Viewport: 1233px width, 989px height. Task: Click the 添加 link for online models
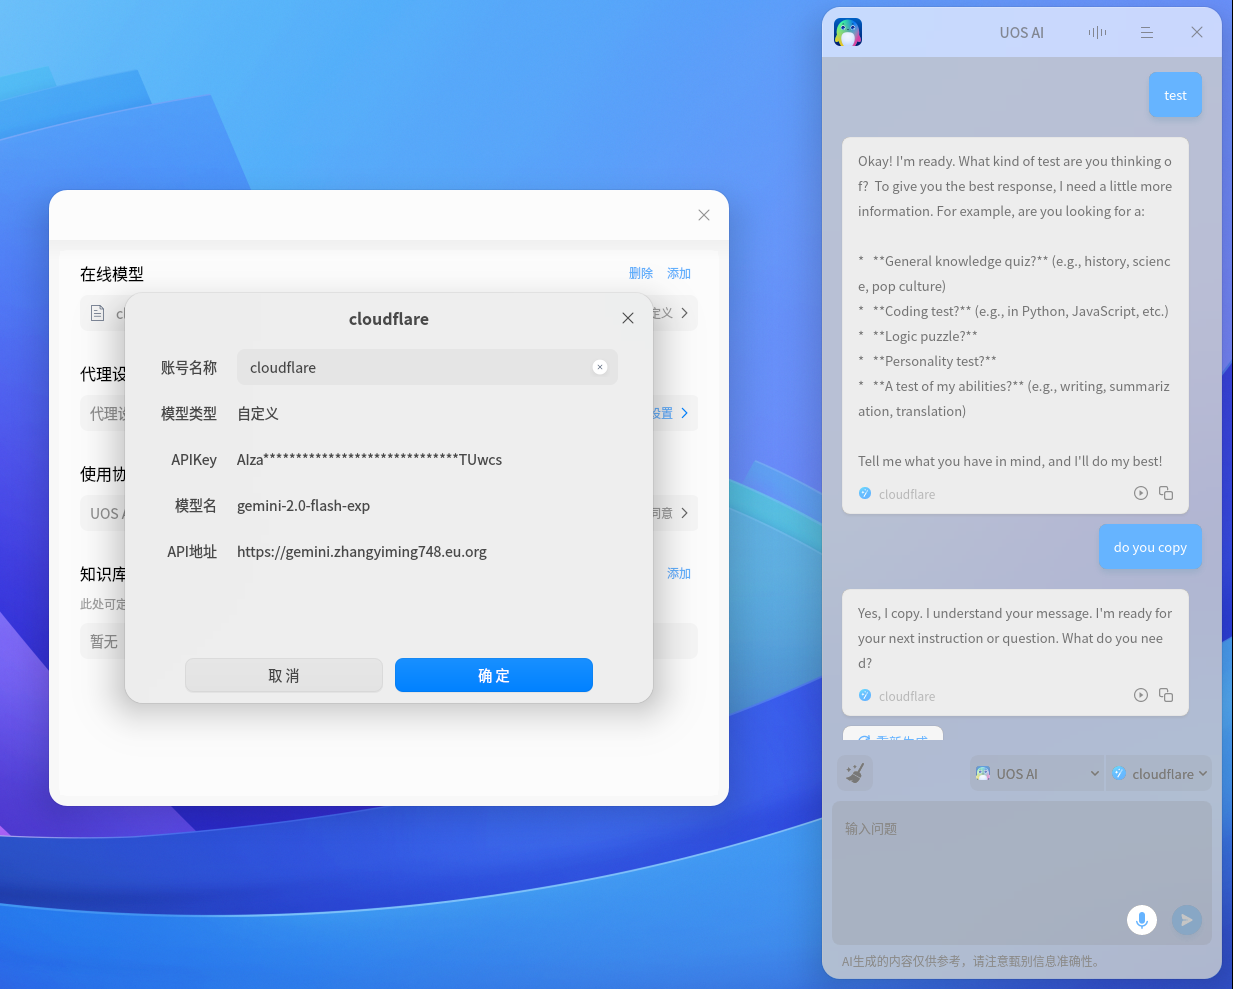tap(679, 273)
